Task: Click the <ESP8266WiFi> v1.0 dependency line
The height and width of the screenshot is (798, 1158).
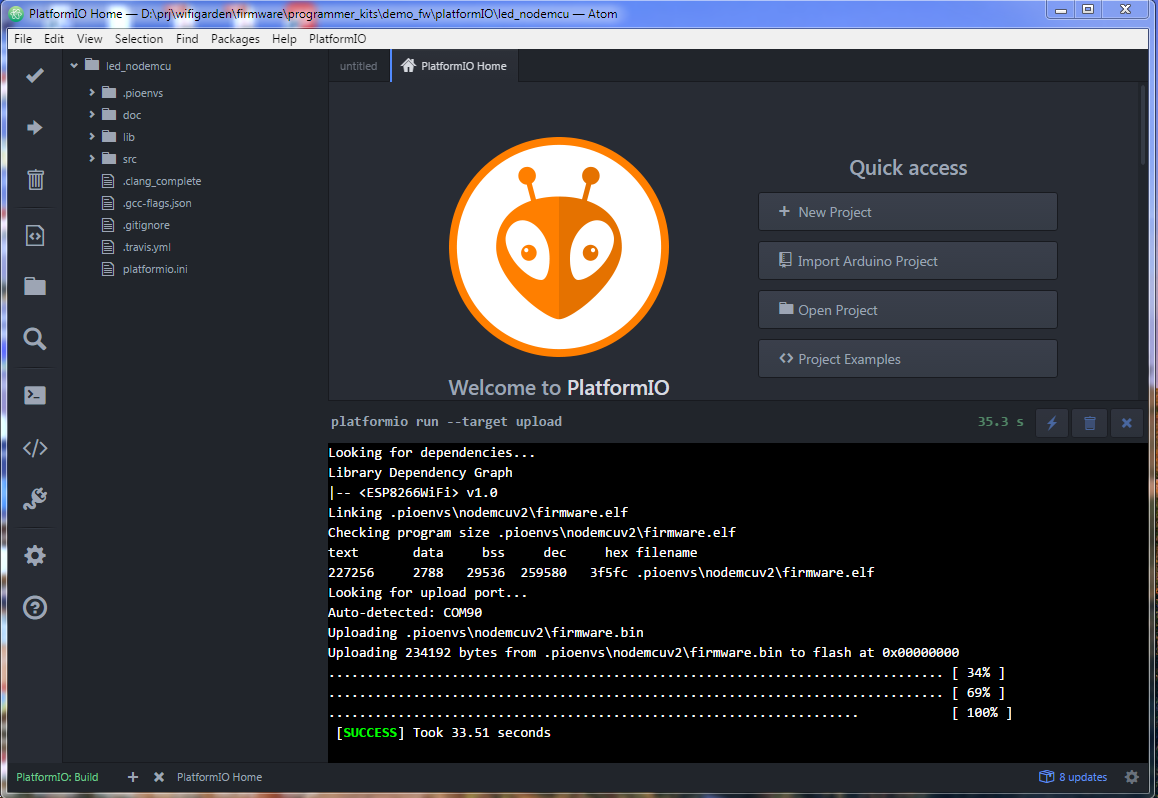Action: (x=413, y=492)
